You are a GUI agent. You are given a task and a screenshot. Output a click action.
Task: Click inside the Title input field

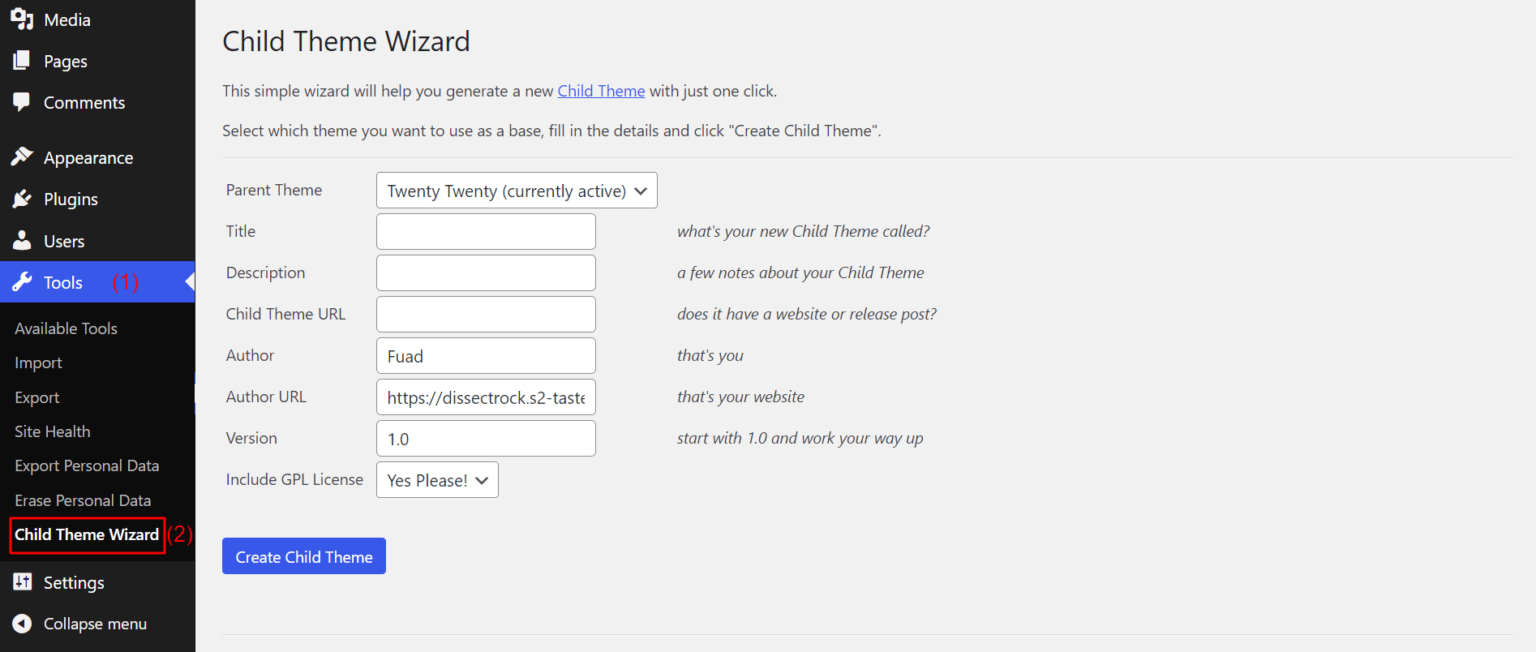click(485, 231)
